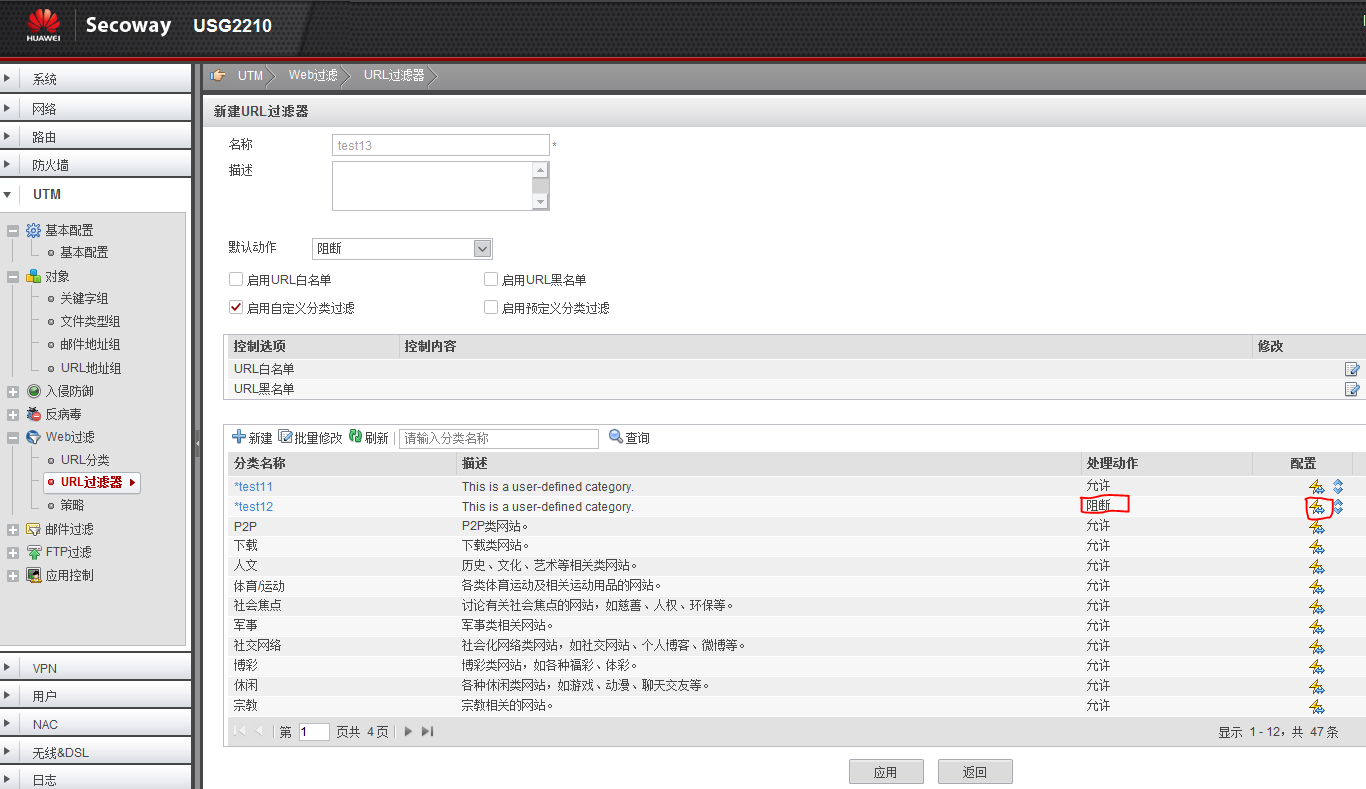
Task: Open 关键字组 in the tree
Action: coord(84,299)
